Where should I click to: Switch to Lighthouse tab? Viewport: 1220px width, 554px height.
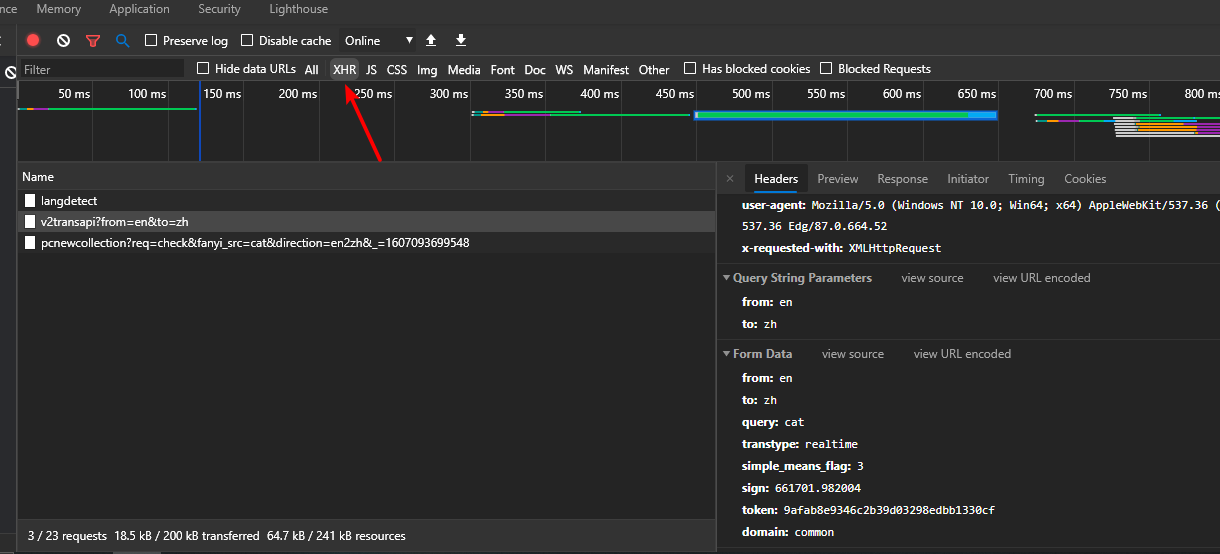coord(298,9)
